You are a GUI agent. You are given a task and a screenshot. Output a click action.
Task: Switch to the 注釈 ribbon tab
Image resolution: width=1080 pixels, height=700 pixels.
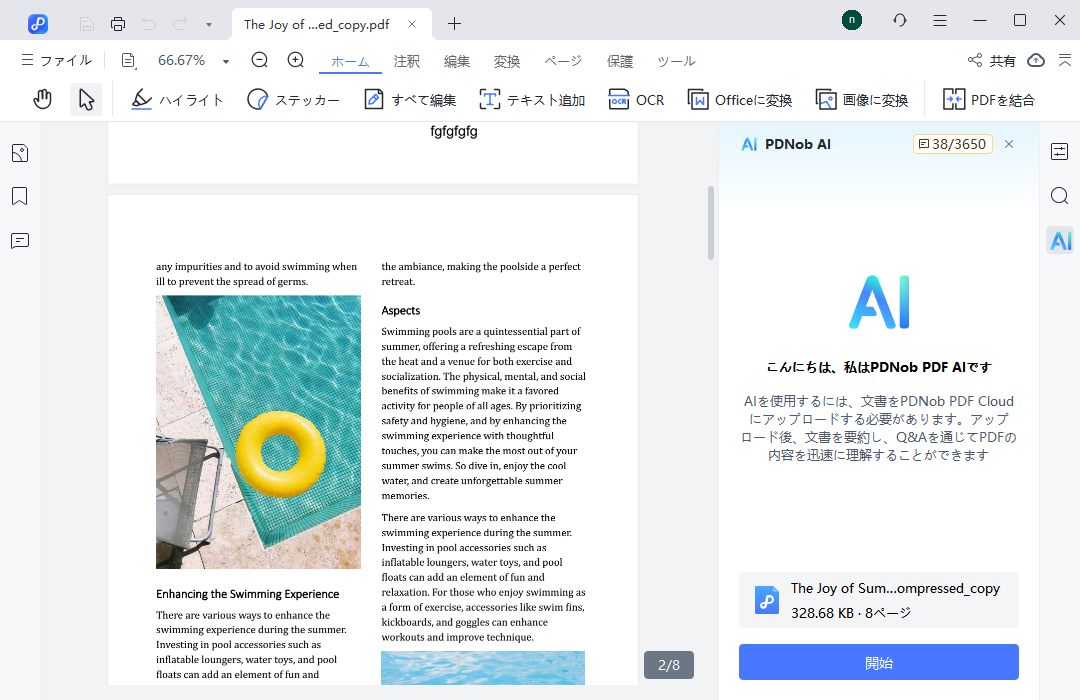[x=406, y=61]
